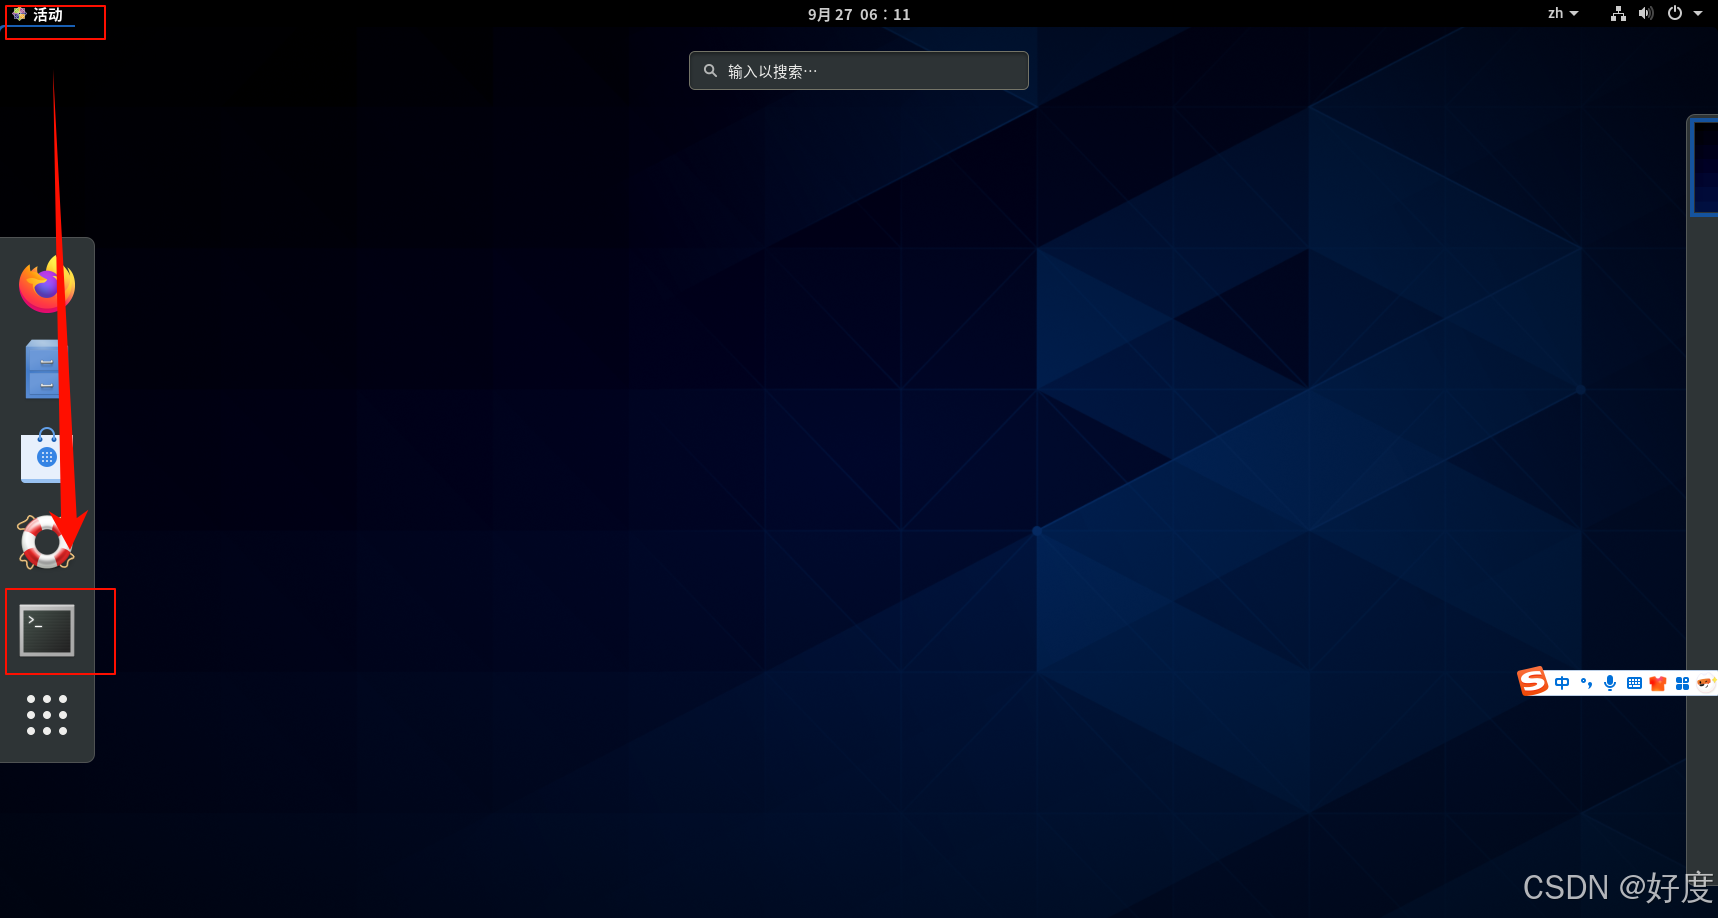Open the Help lifebuoy icon

point(46,542)
